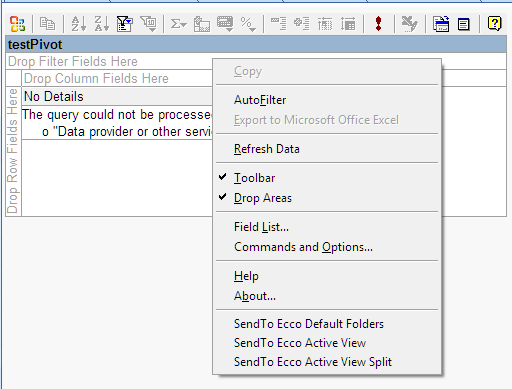Toggle the AutoFilter funnel toolbar icon
Screen dimensions: 512x389
click(x=125, y=24)
